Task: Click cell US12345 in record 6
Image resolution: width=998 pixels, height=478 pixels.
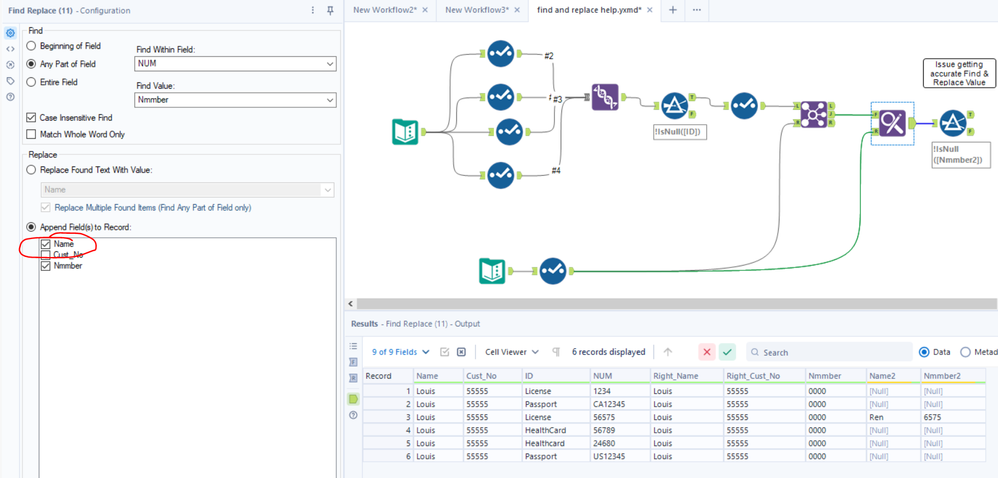Action: pos(620,456)
